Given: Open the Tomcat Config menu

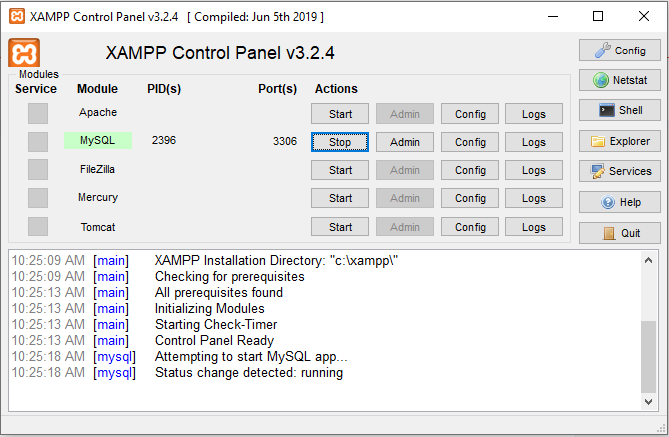Looking at the screenshot, I should pos(470,227).
